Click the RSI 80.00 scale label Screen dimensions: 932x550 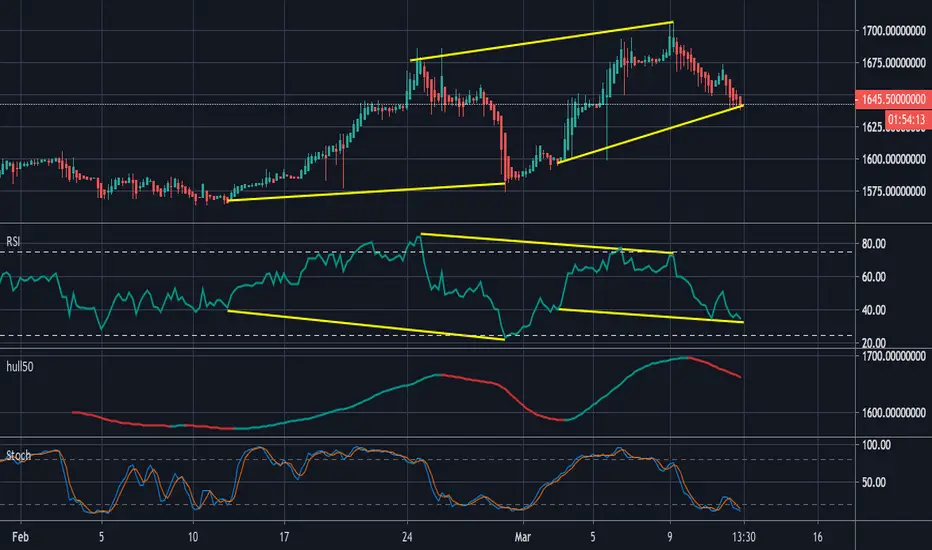pyautogui.click(x=873, y=243)
